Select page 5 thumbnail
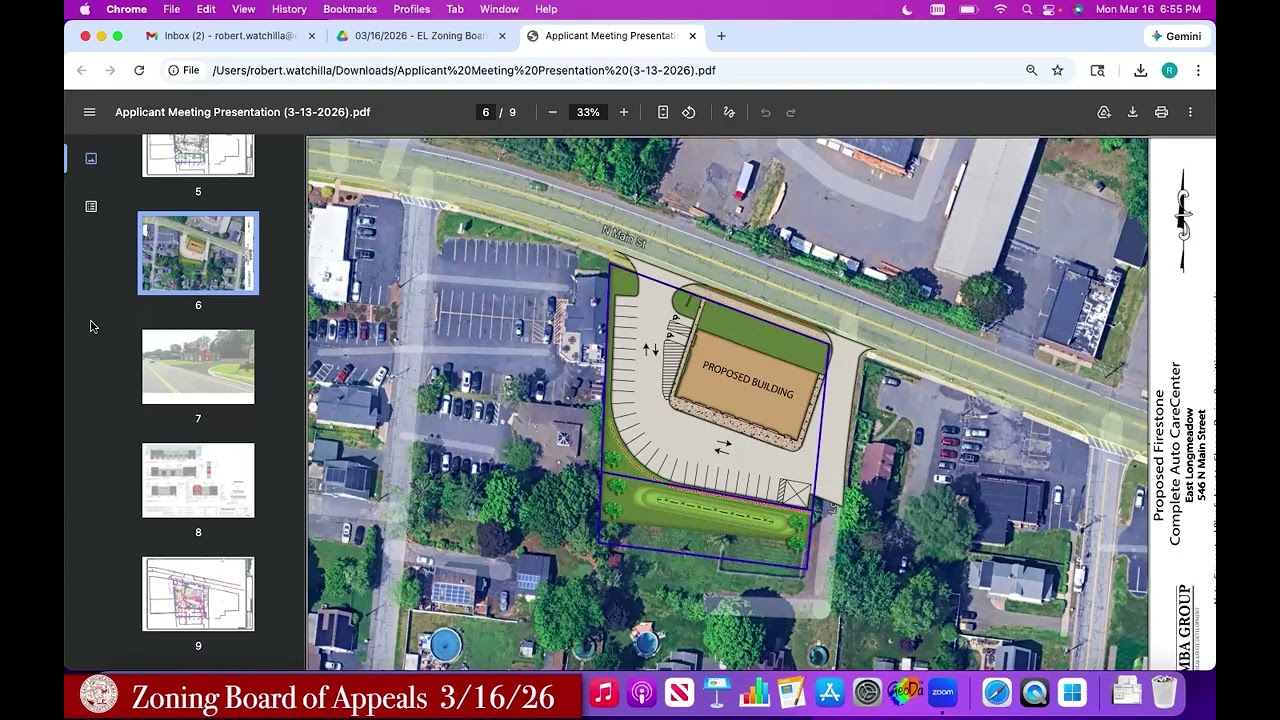 tap(198, 157)
